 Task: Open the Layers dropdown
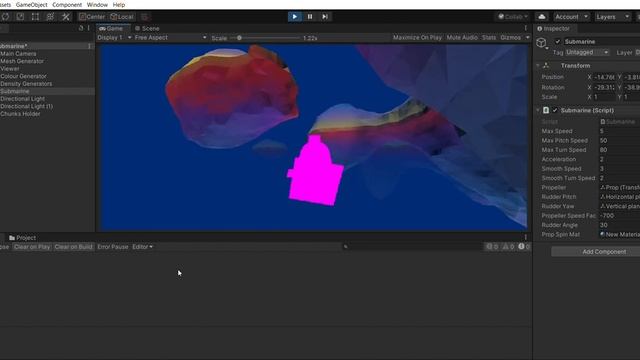612,17
